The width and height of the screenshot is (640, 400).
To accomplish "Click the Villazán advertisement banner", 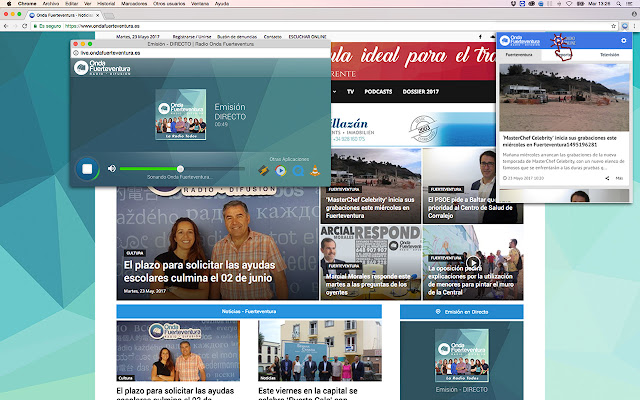I will 413,129.
